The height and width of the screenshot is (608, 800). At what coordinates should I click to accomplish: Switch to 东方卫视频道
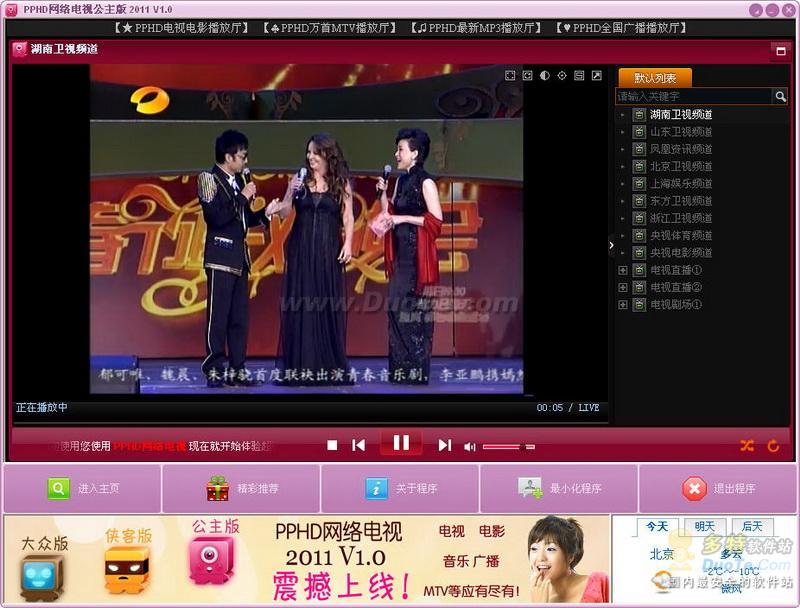(682, 201)
